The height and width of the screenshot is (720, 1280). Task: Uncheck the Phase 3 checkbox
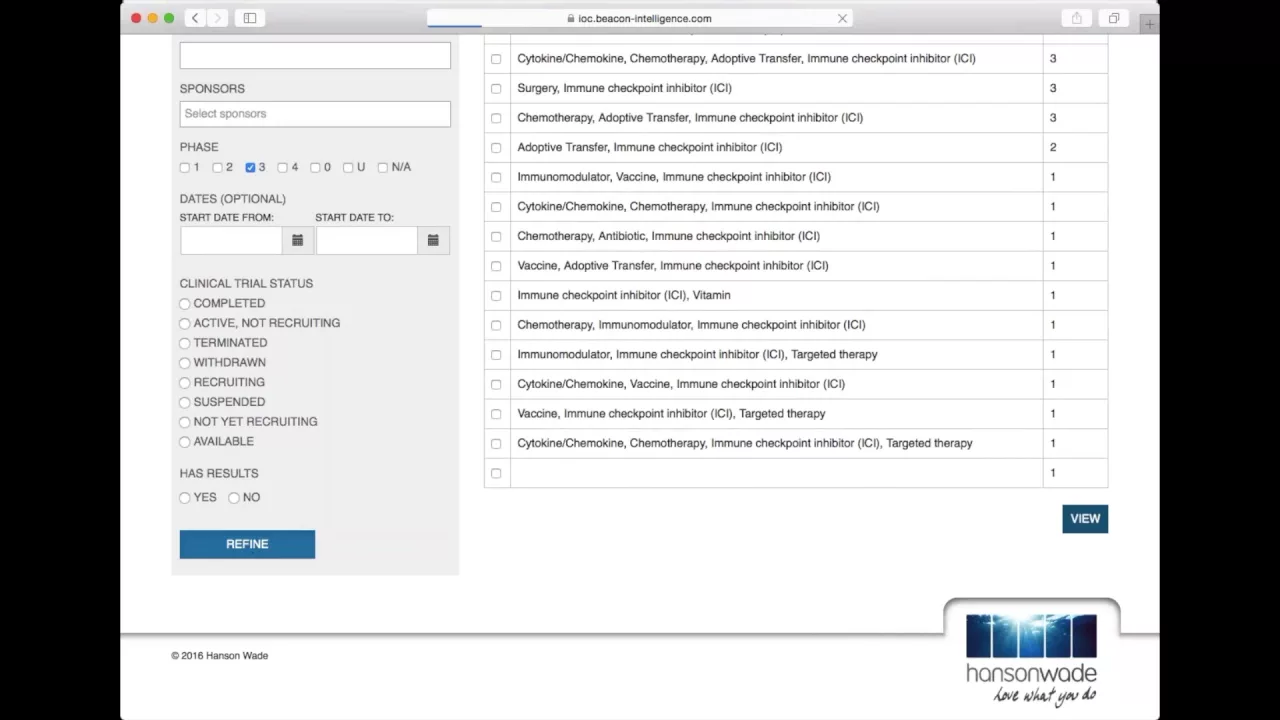click(x=250, y=168)
